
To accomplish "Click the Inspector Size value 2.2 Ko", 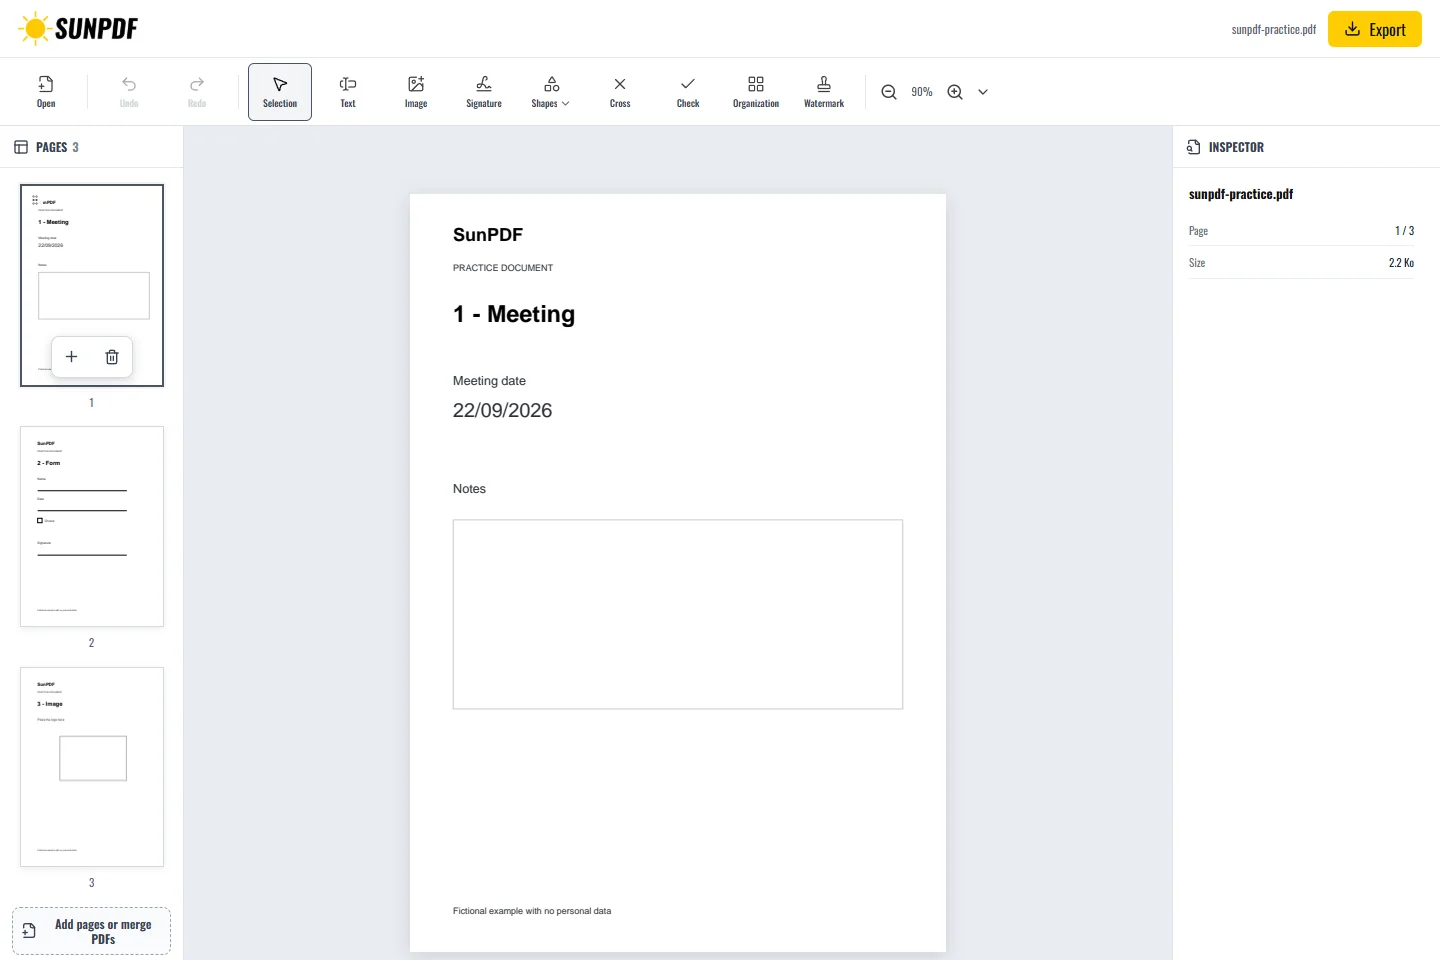I will pos(1401,263).
